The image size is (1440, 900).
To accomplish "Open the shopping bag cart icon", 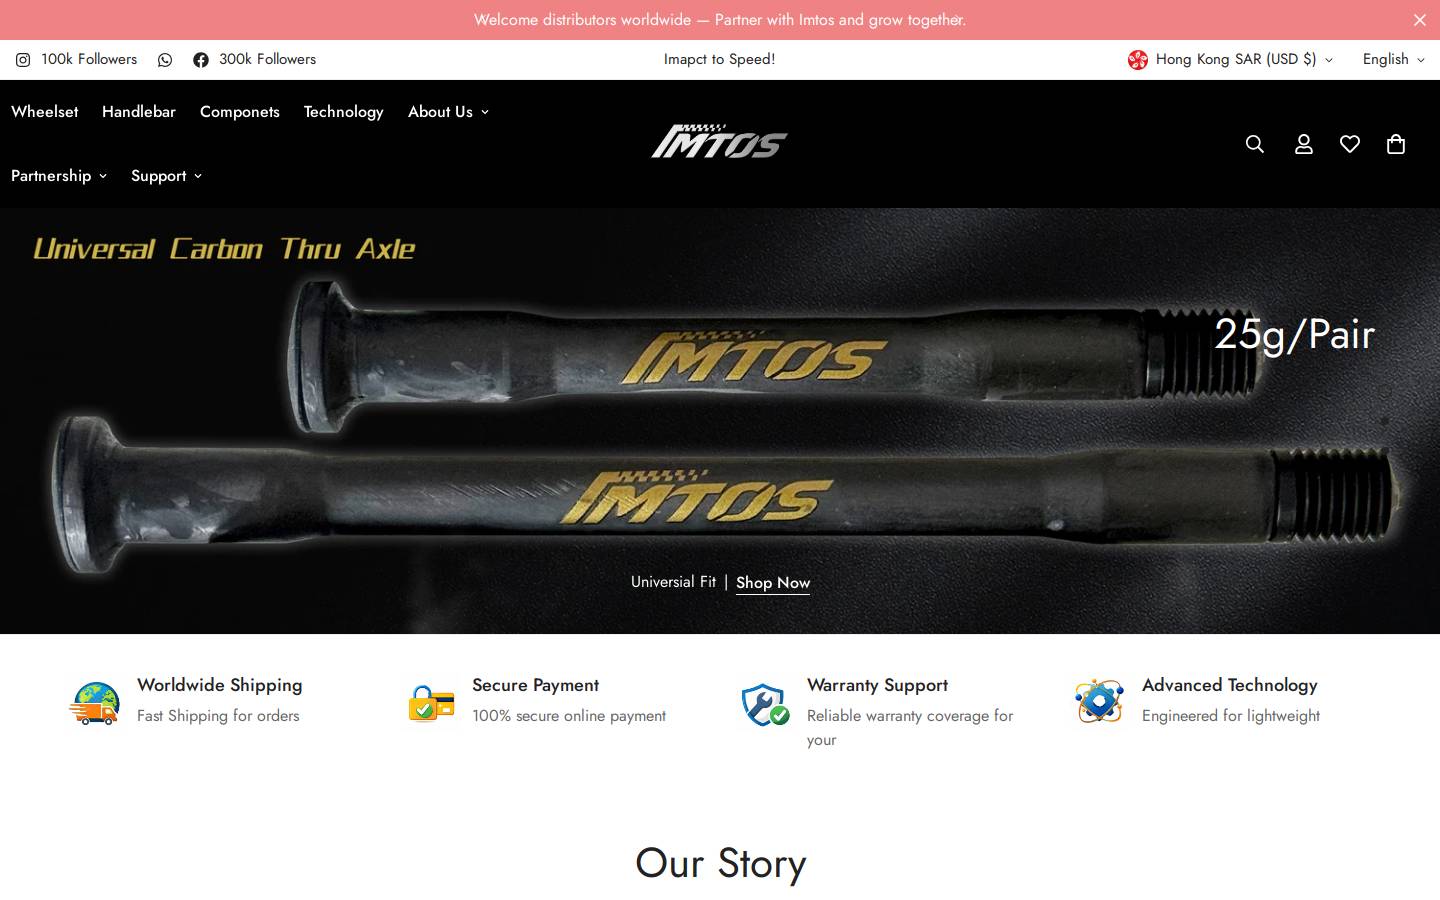I will pos(1396,144).
